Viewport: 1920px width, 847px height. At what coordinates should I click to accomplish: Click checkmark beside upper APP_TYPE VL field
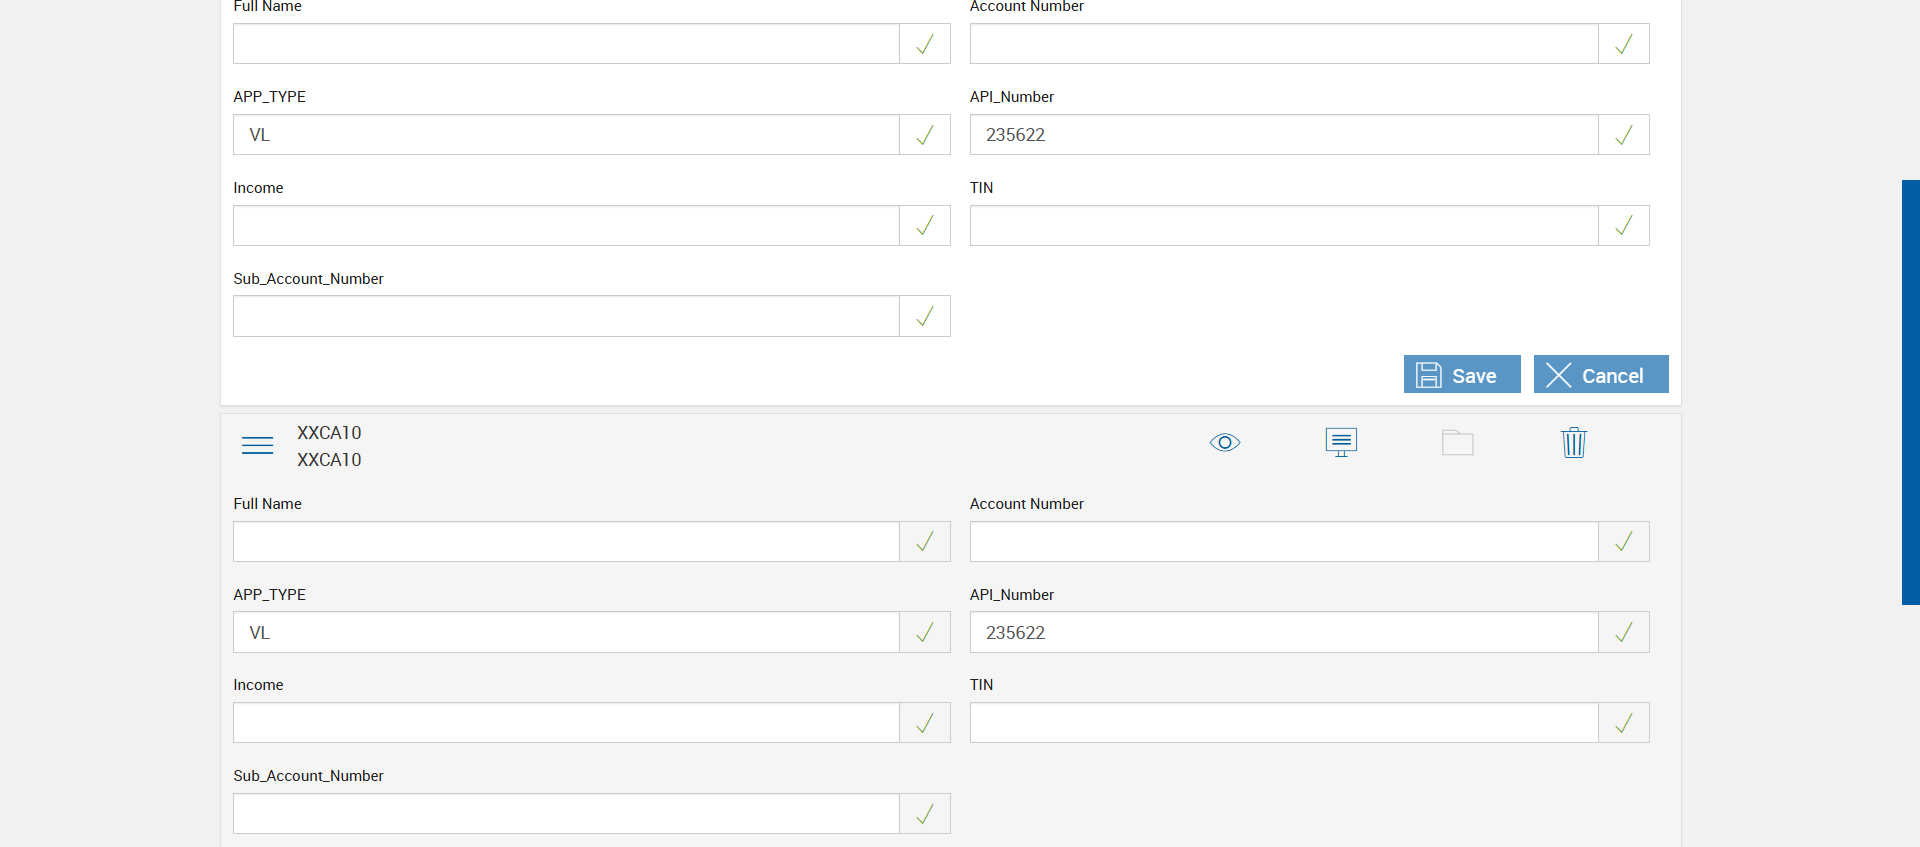(925, 135)
